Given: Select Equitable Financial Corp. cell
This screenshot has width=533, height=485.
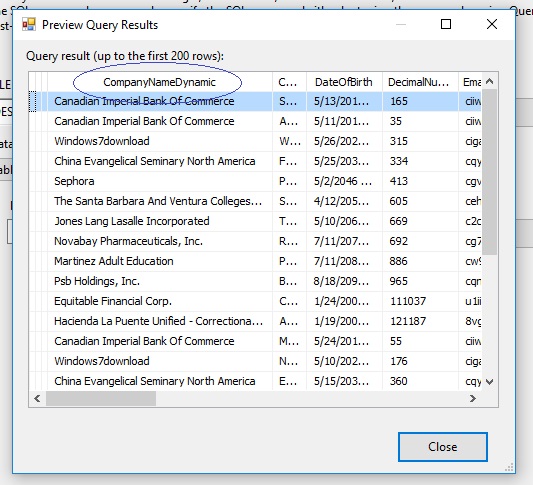Looking at the screenshot, I should coord(160,301).
